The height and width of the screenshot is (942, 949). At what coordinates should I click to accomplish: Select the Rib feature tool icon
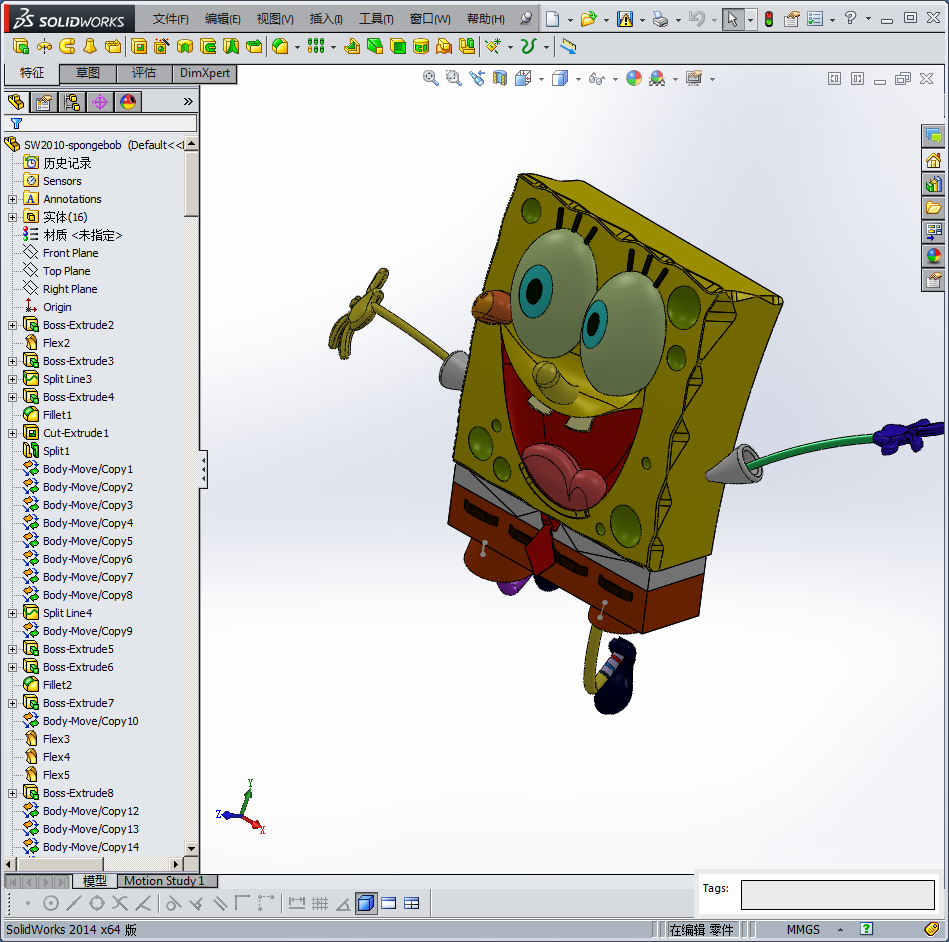[x=351, y=46]
